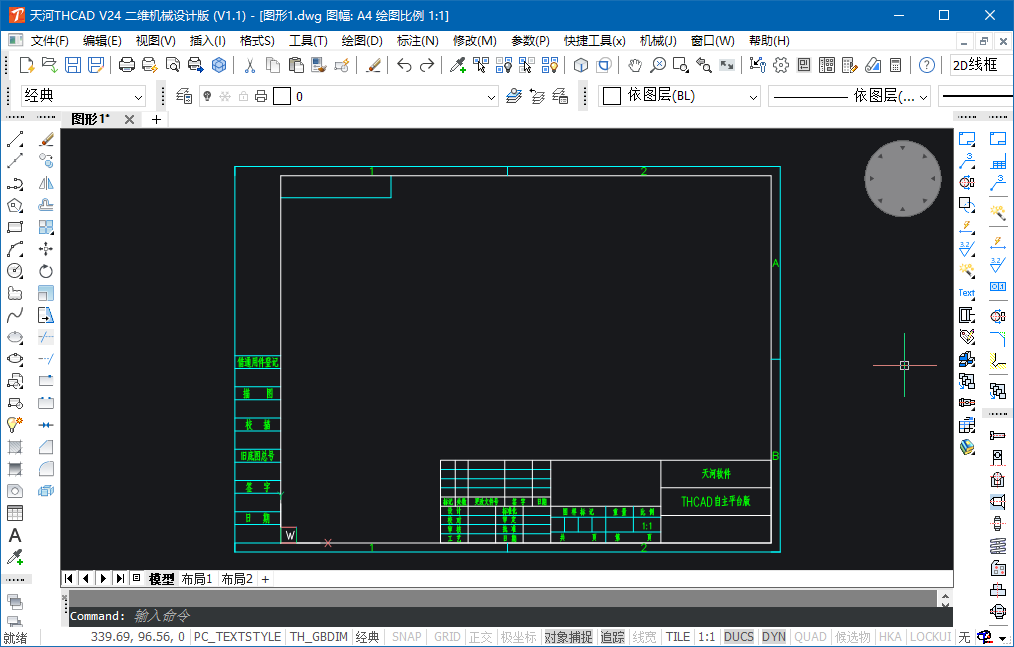
Task: Toggle SNAP mode in status bar
Action: tap(406, 637)
